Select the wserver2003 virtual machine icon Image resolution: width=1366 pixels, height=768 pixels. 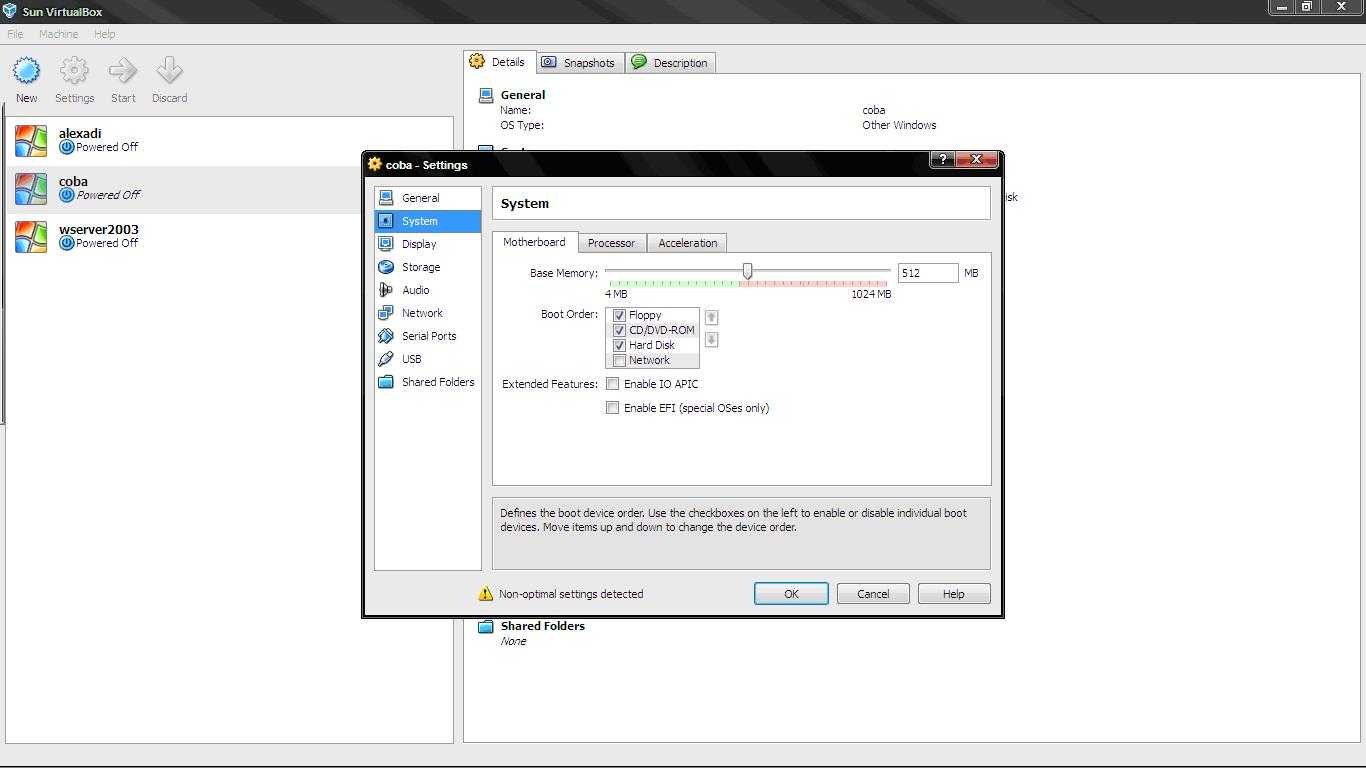tap(31, 236)
